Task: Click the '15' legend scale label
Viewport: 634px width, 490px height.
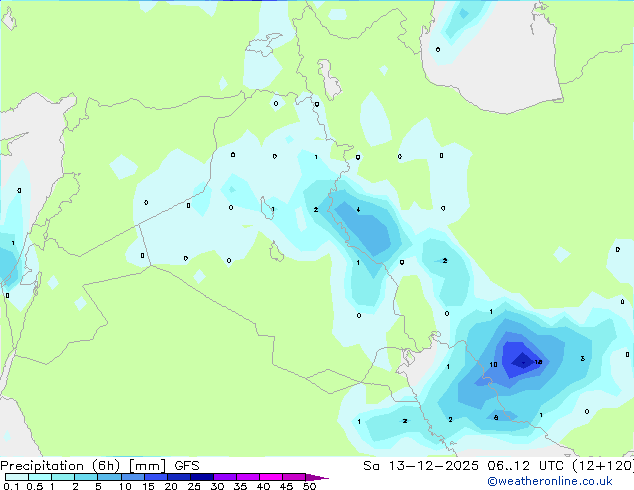Action: click(148, 486)
